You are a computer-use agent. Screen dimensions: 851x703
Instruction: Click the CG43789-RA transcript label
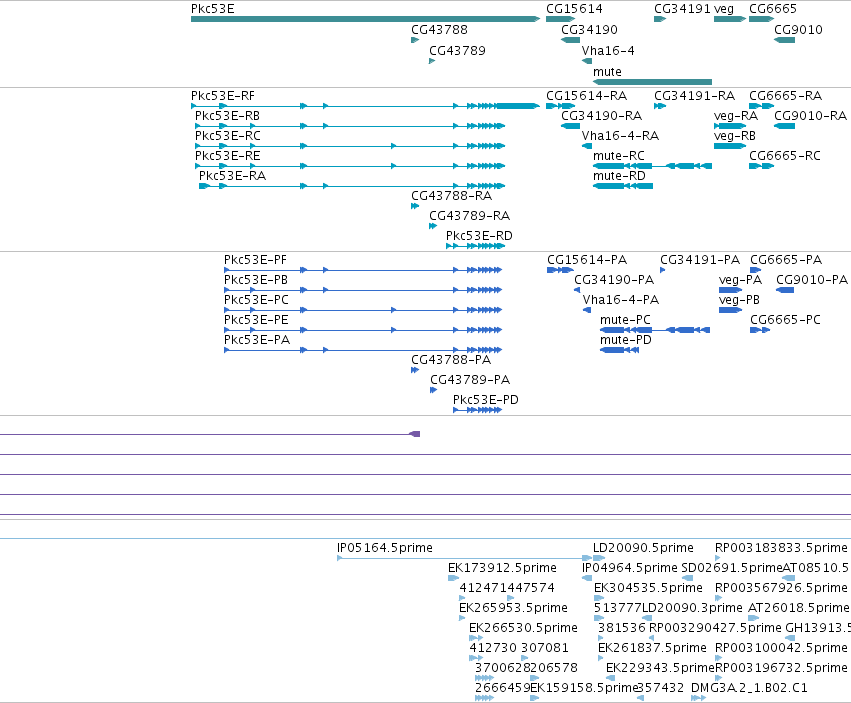tap(469, 216)
